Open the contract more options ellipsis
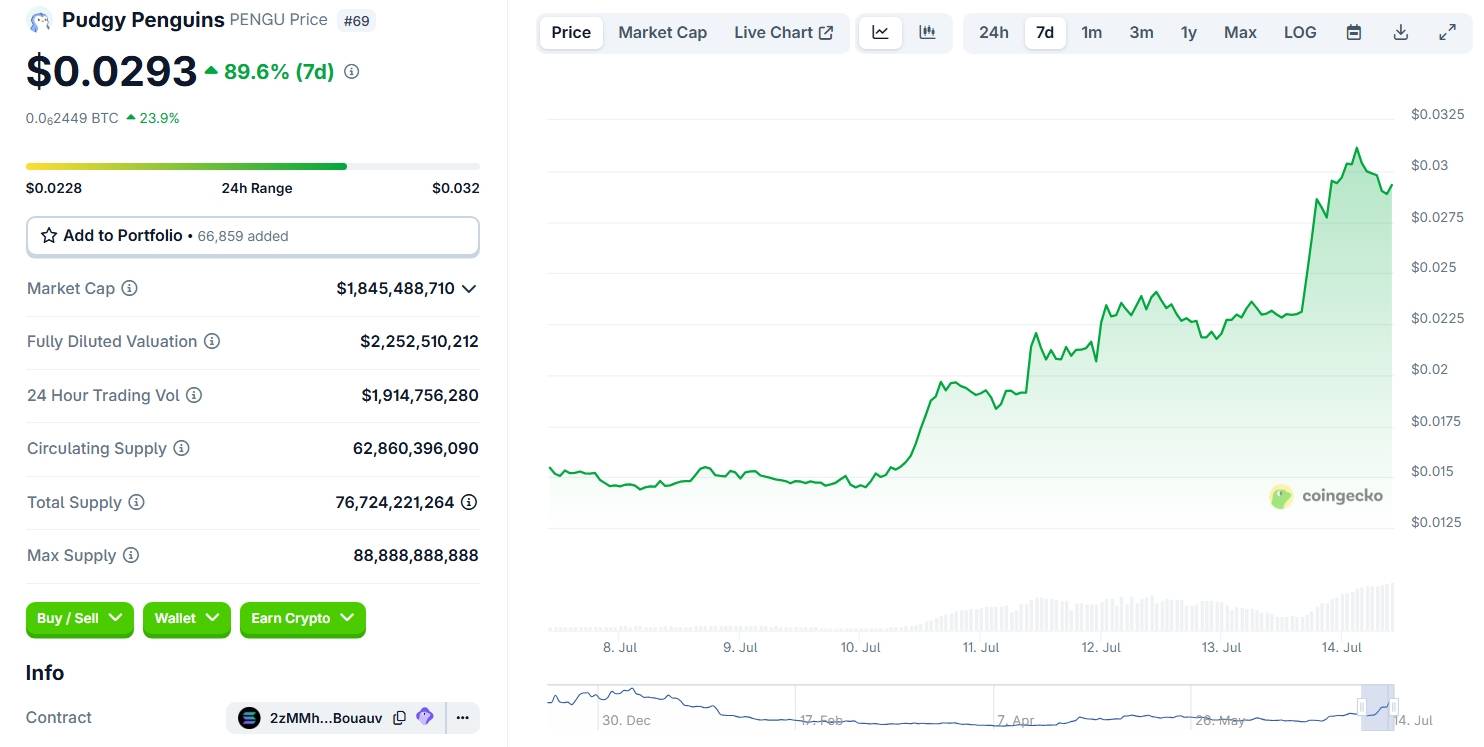 462,717
